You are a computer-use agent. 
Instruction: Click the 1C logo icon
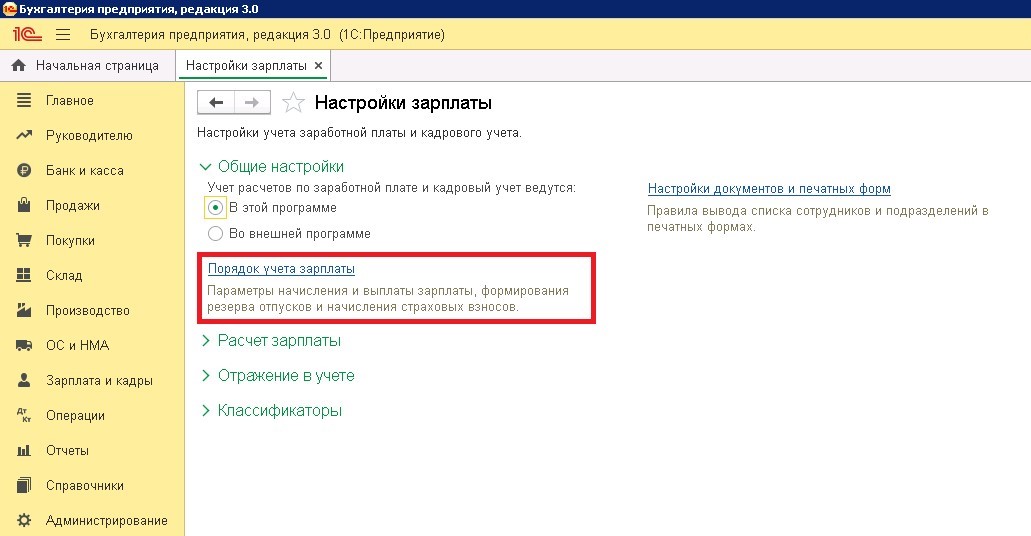(27, 34)
